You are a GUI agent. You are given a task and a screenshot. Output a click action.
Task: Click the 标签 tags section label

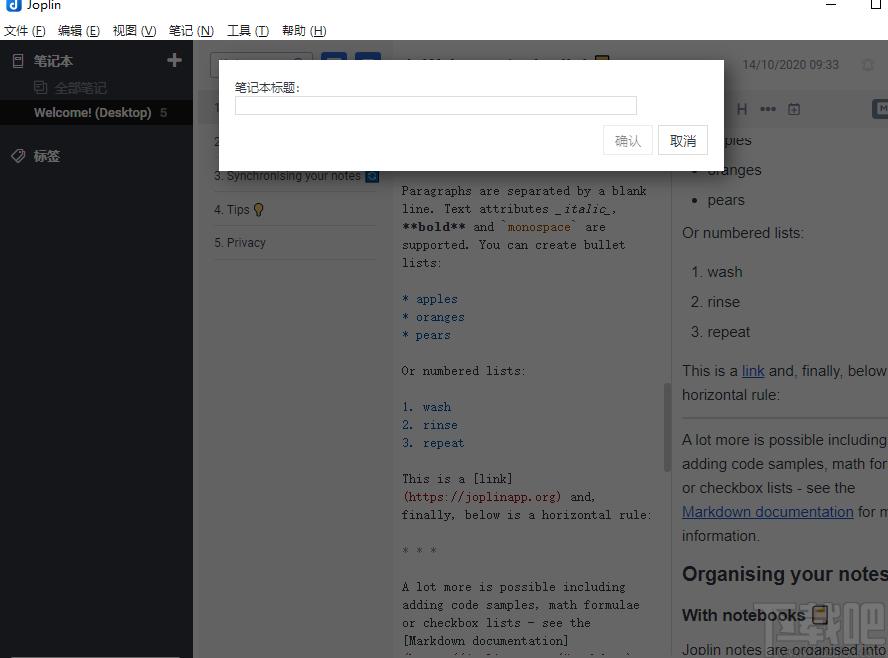tap(46, 156)
